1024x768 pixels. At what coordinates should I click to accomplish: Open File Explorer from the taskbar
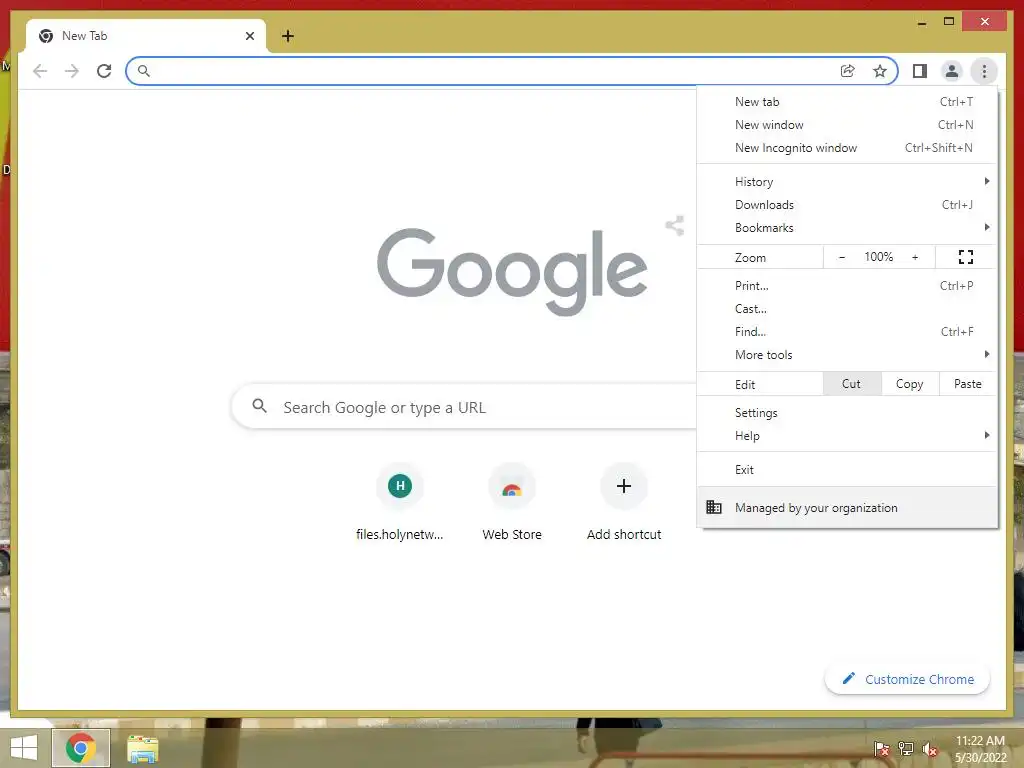(x=142, y=748)
